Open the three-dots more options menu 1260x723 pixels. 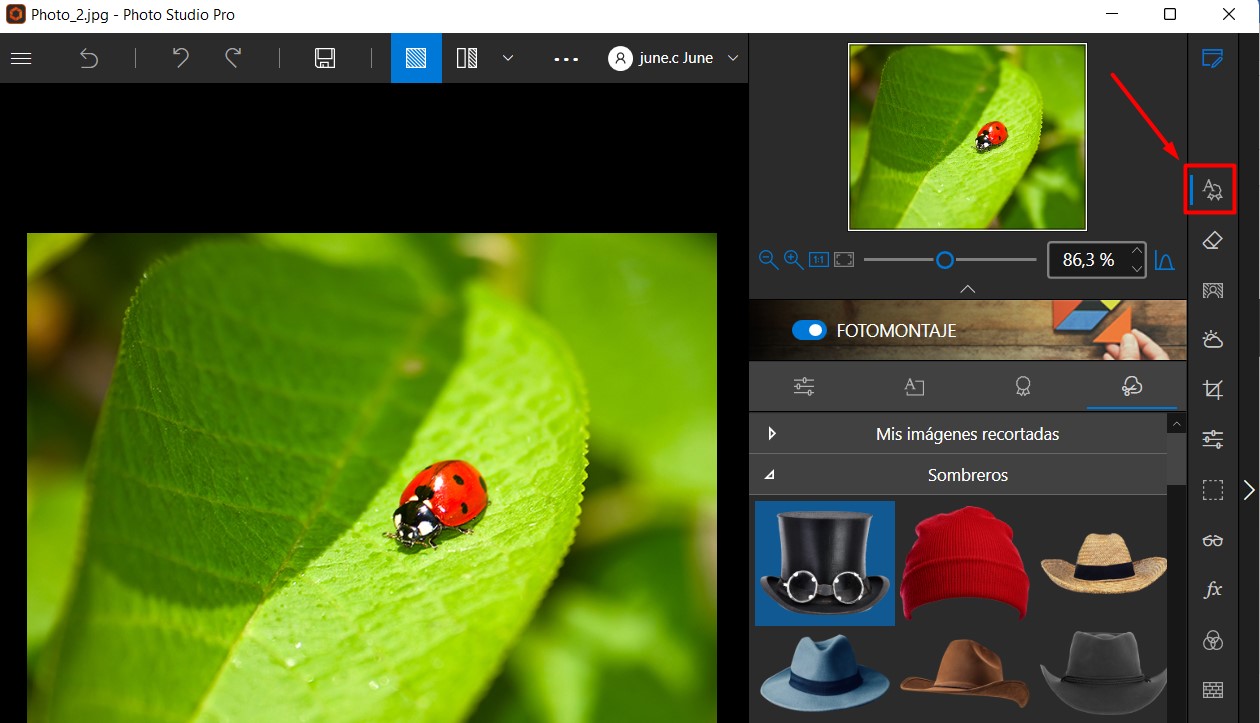(x=567, y=59)
